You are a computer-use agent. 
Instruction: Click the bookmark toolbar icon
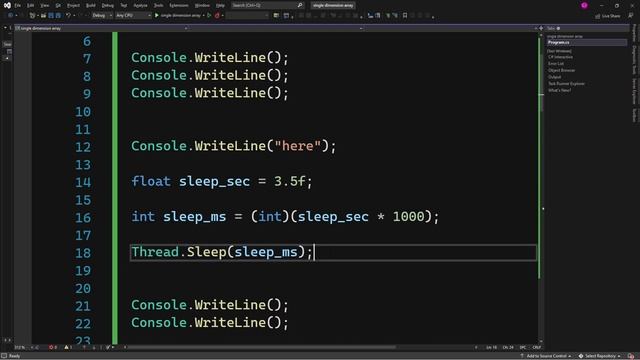click(405, 16)
